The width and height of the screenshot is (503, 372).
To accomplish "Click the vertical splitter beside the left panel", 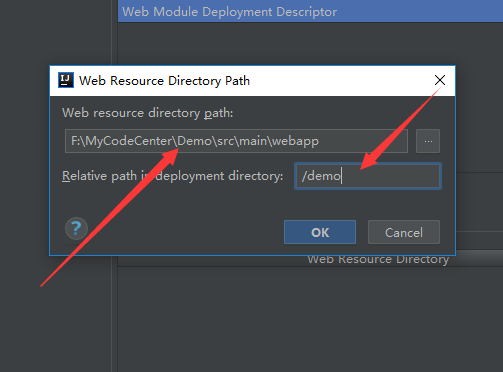I will [115, 317].
